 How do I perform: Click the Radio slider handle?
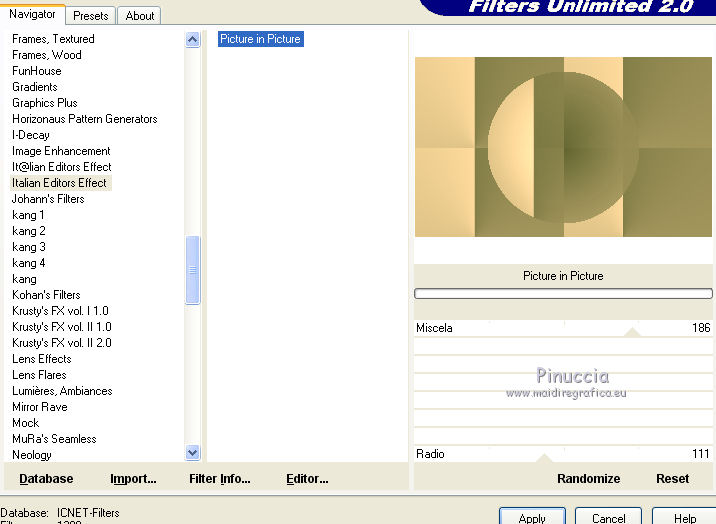pos(544,458)
